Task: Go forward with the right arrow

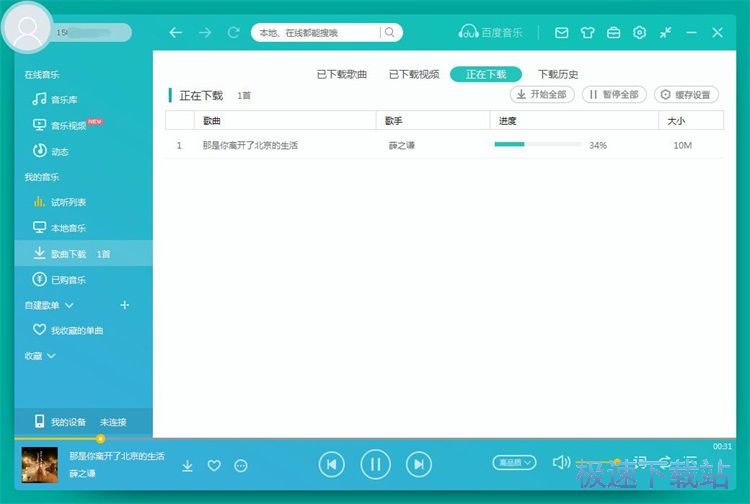Action: click(x=205, y=33)
